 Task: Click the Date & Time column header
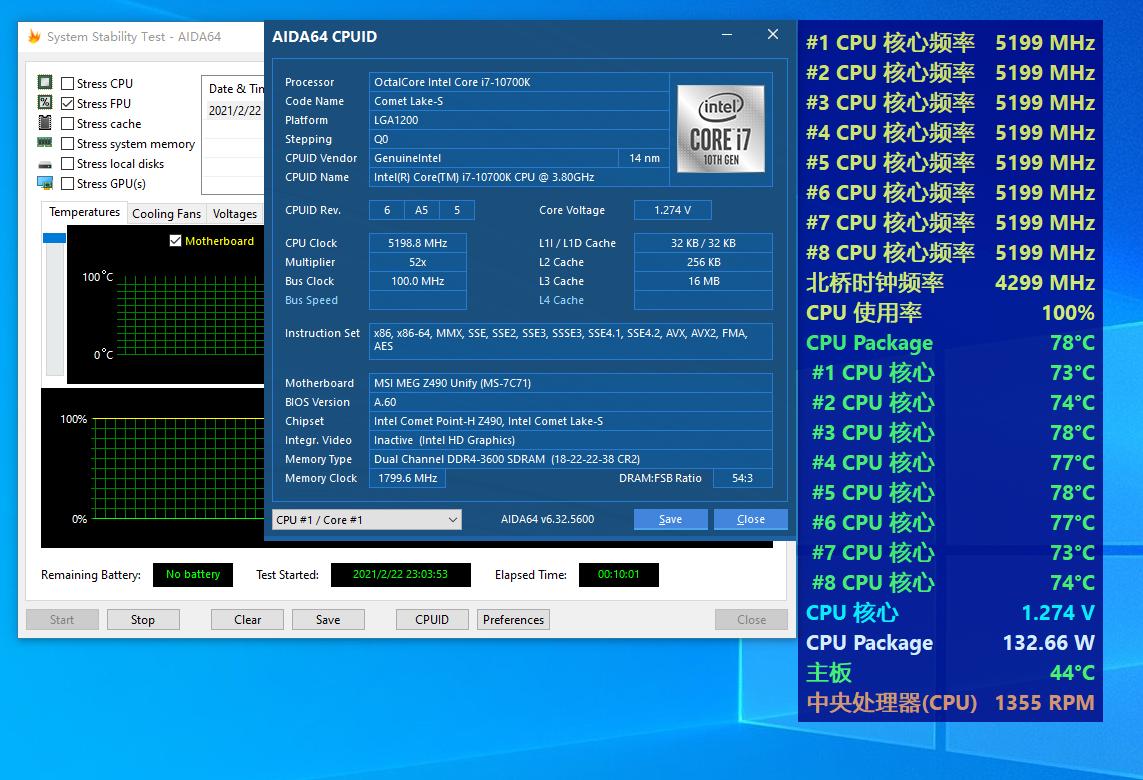(x=234, y=88)
